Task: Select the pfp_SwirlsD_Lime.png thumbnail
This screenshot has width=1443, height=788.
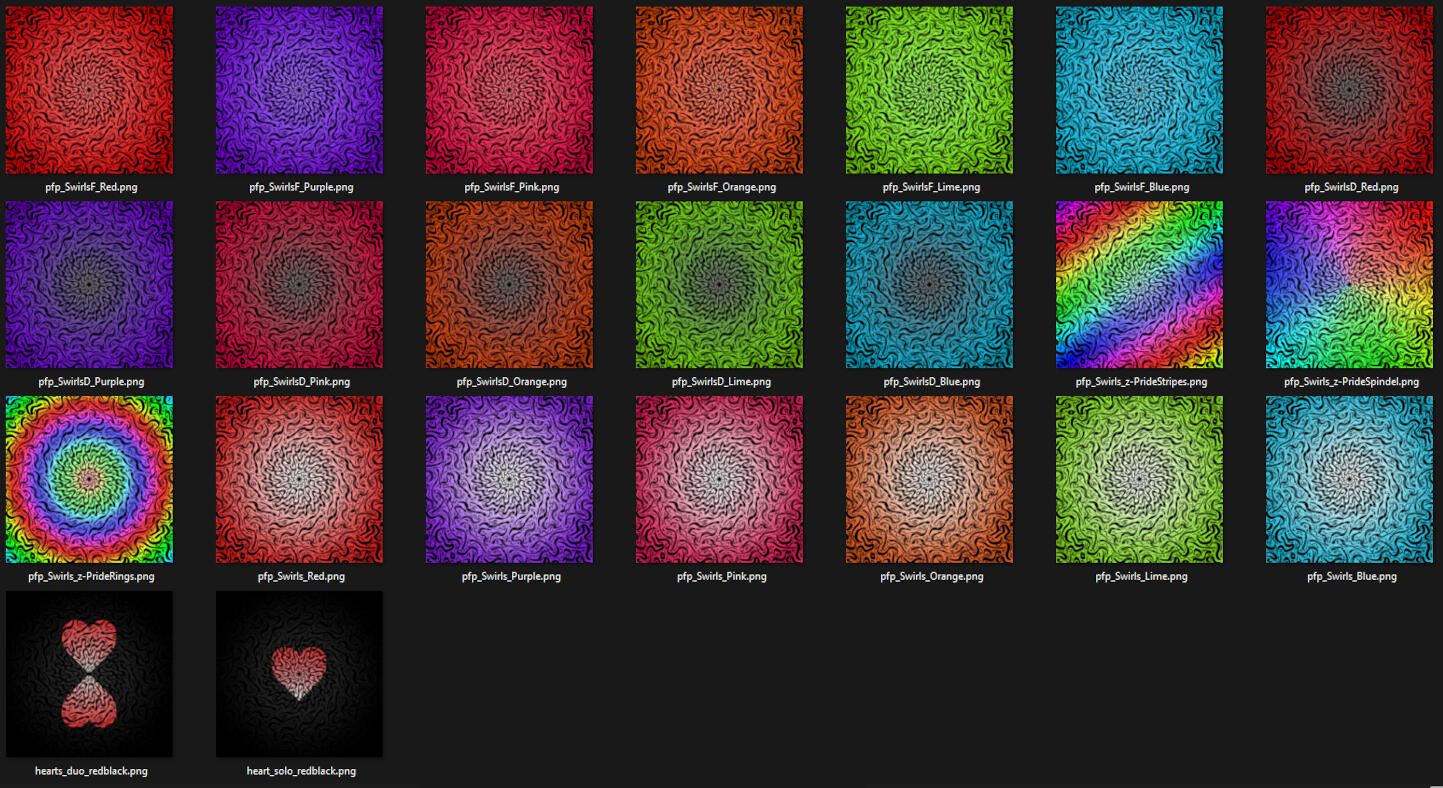Action: tap(719, 285)
